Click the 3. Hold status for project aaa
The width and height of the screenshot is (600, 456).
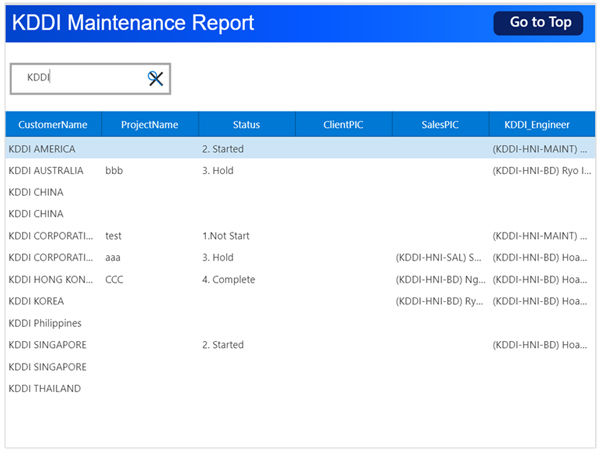218,258
